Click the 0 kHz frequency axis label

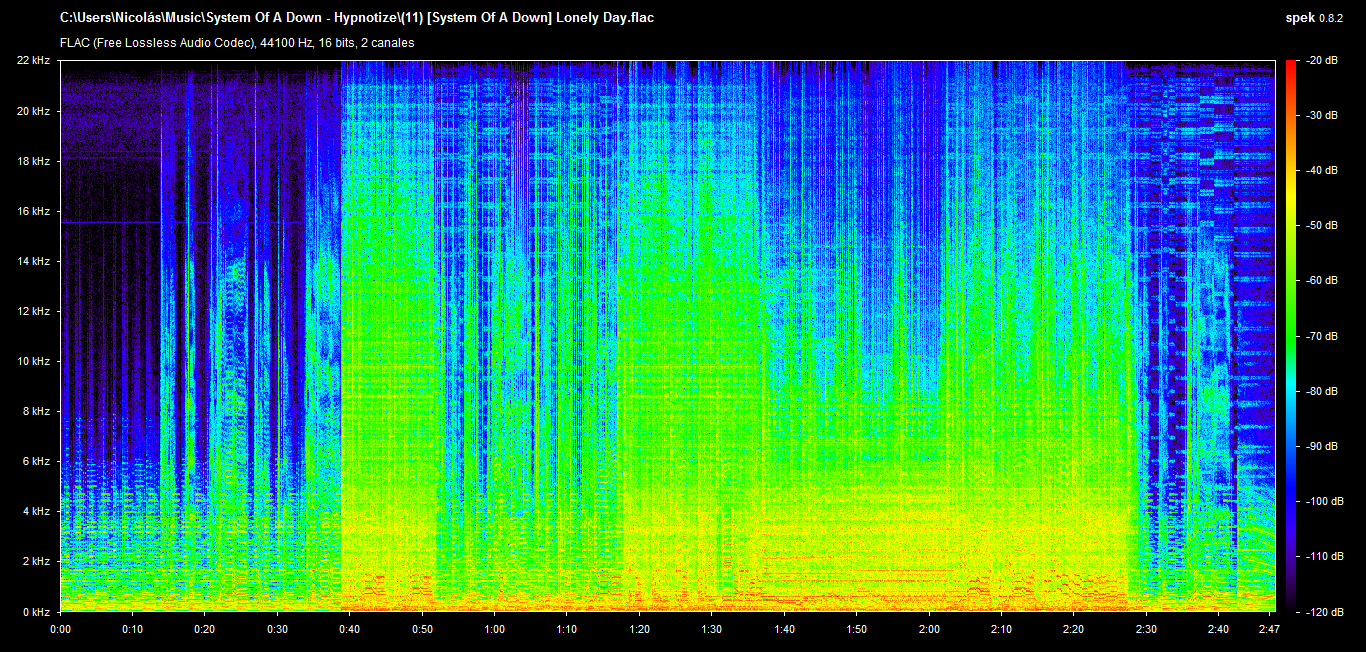36,611
